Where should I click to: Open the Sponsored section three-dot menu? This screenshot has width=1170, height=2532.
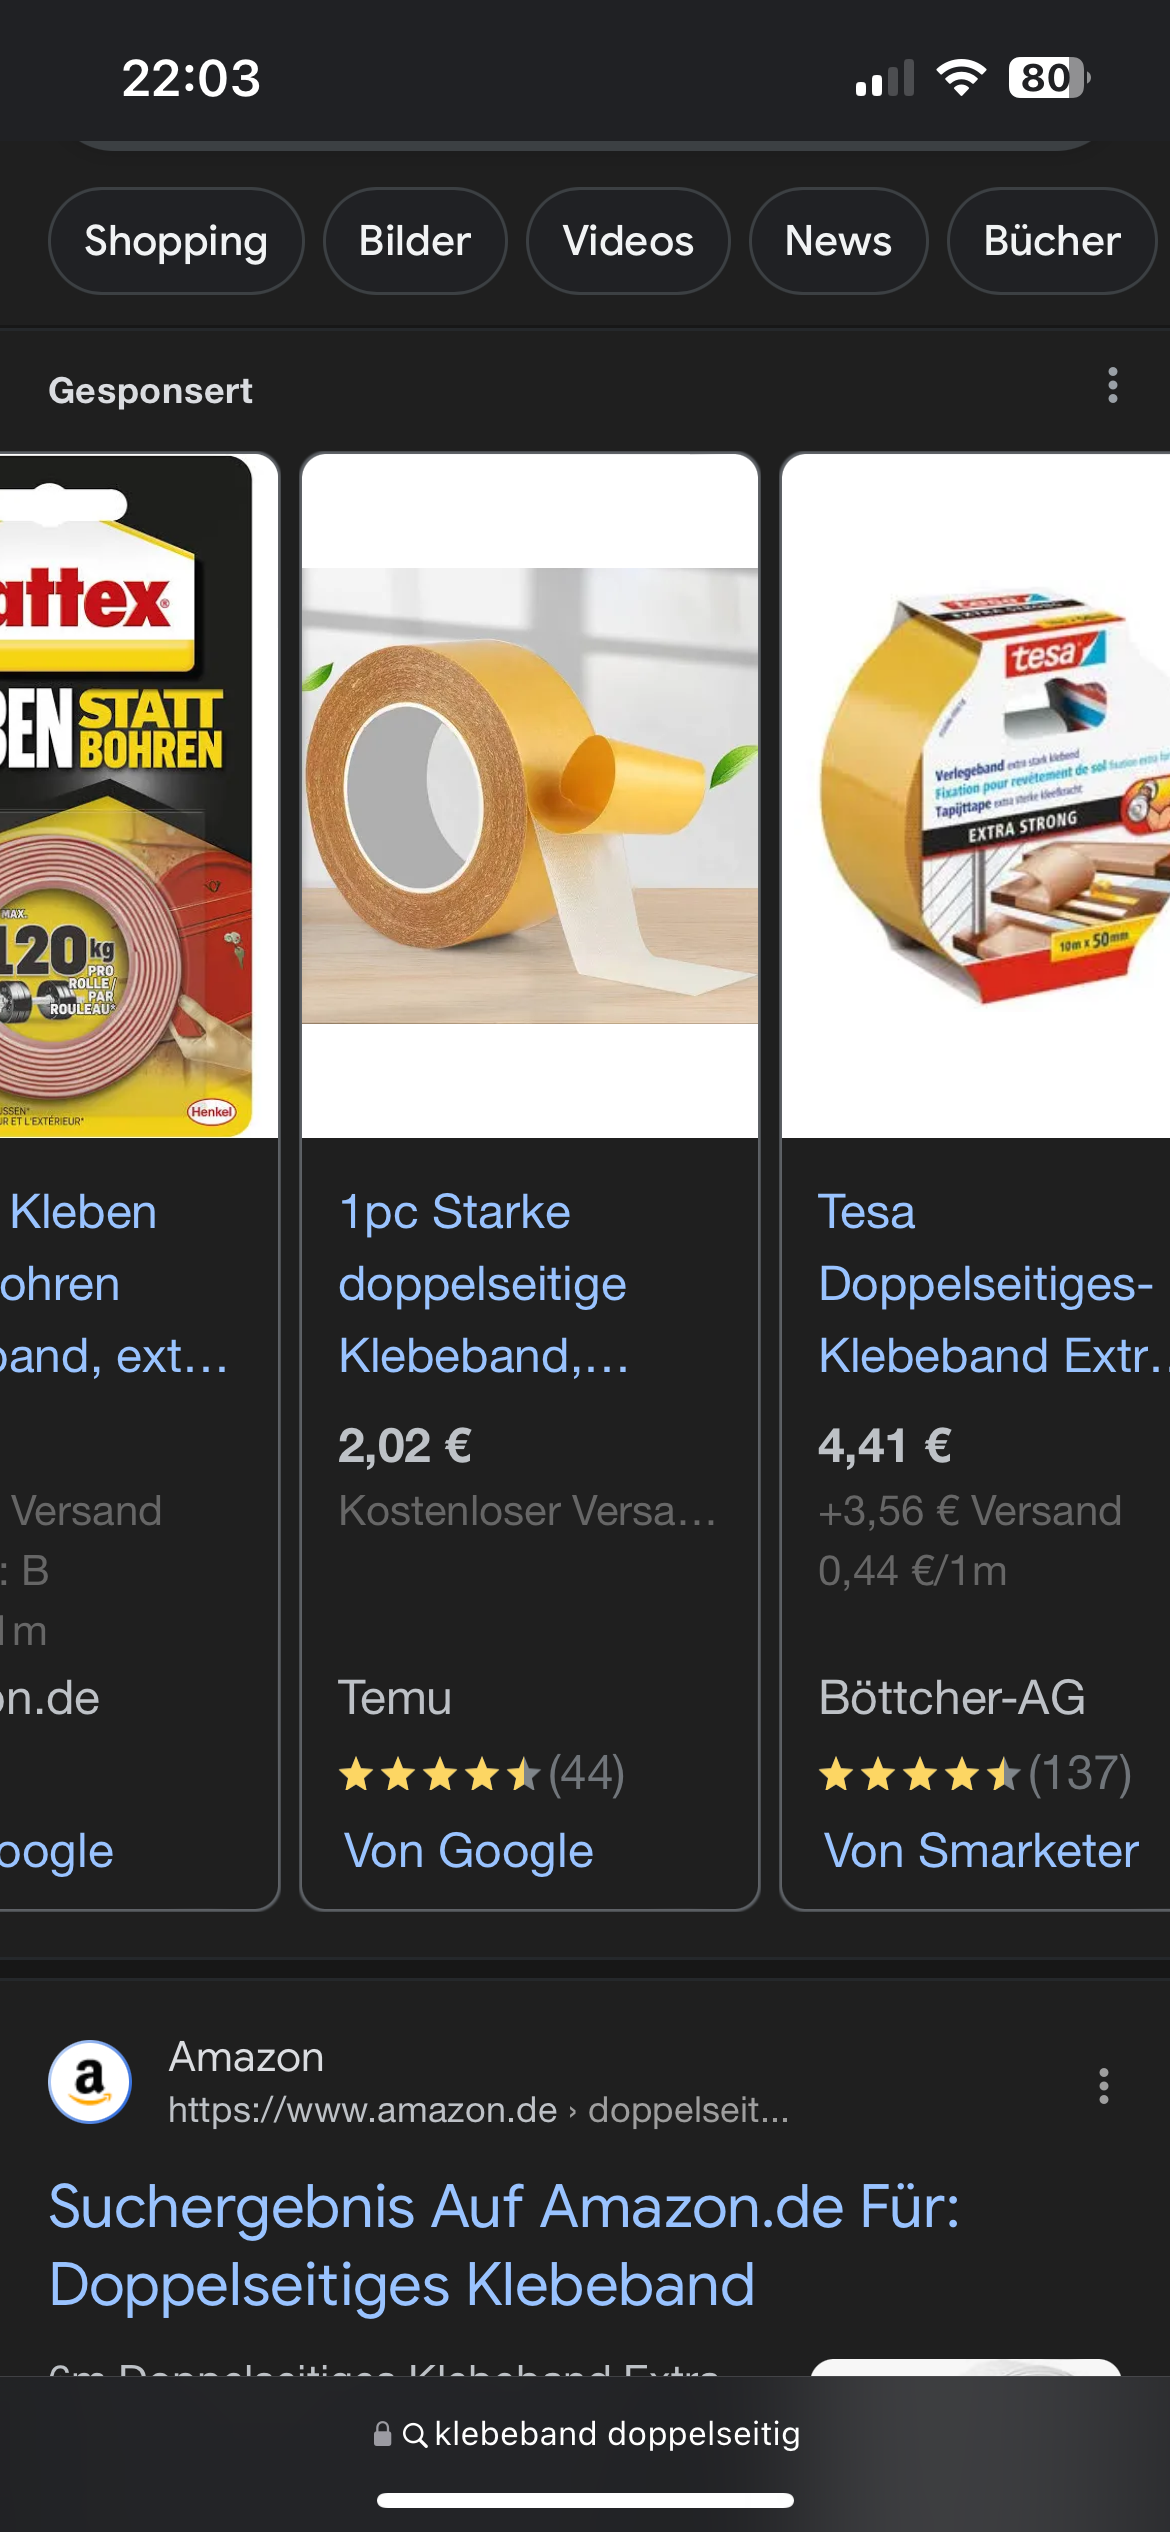1112,385
